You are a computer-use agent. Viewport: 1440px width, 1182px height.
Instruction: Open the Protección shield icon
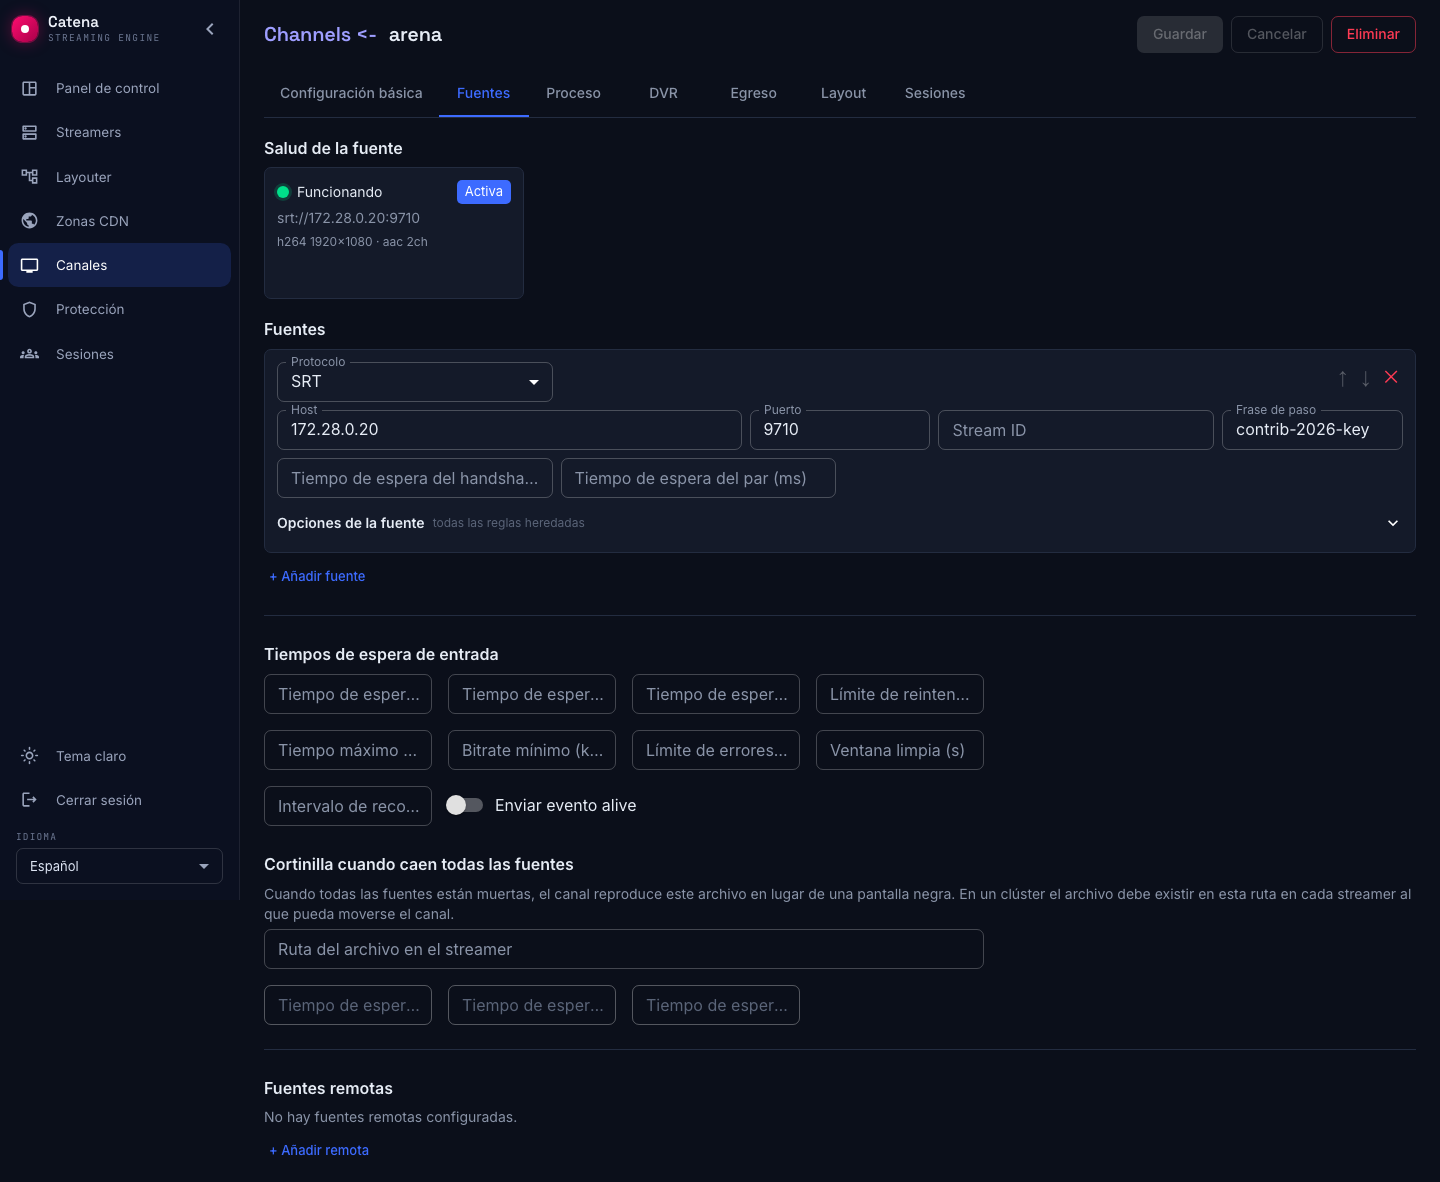30,309
